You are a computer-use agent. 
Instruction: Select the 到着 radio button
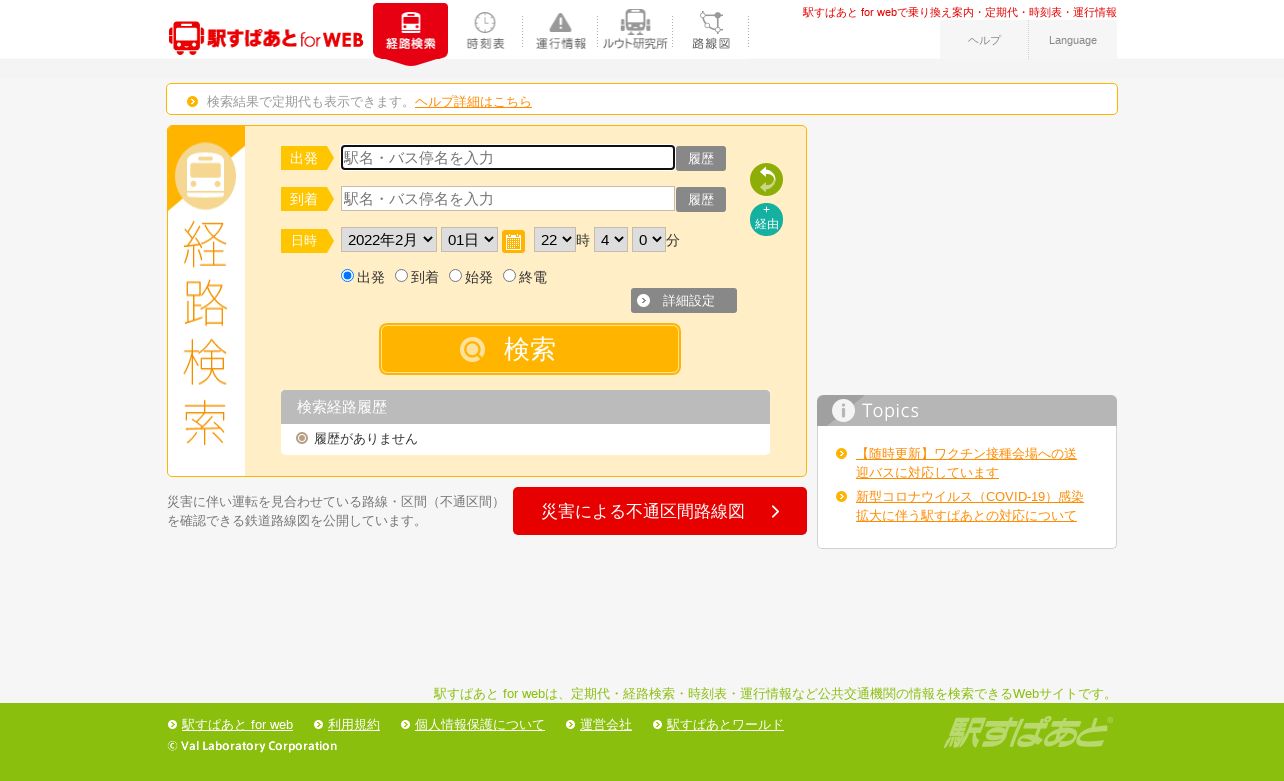click(401, 276)
